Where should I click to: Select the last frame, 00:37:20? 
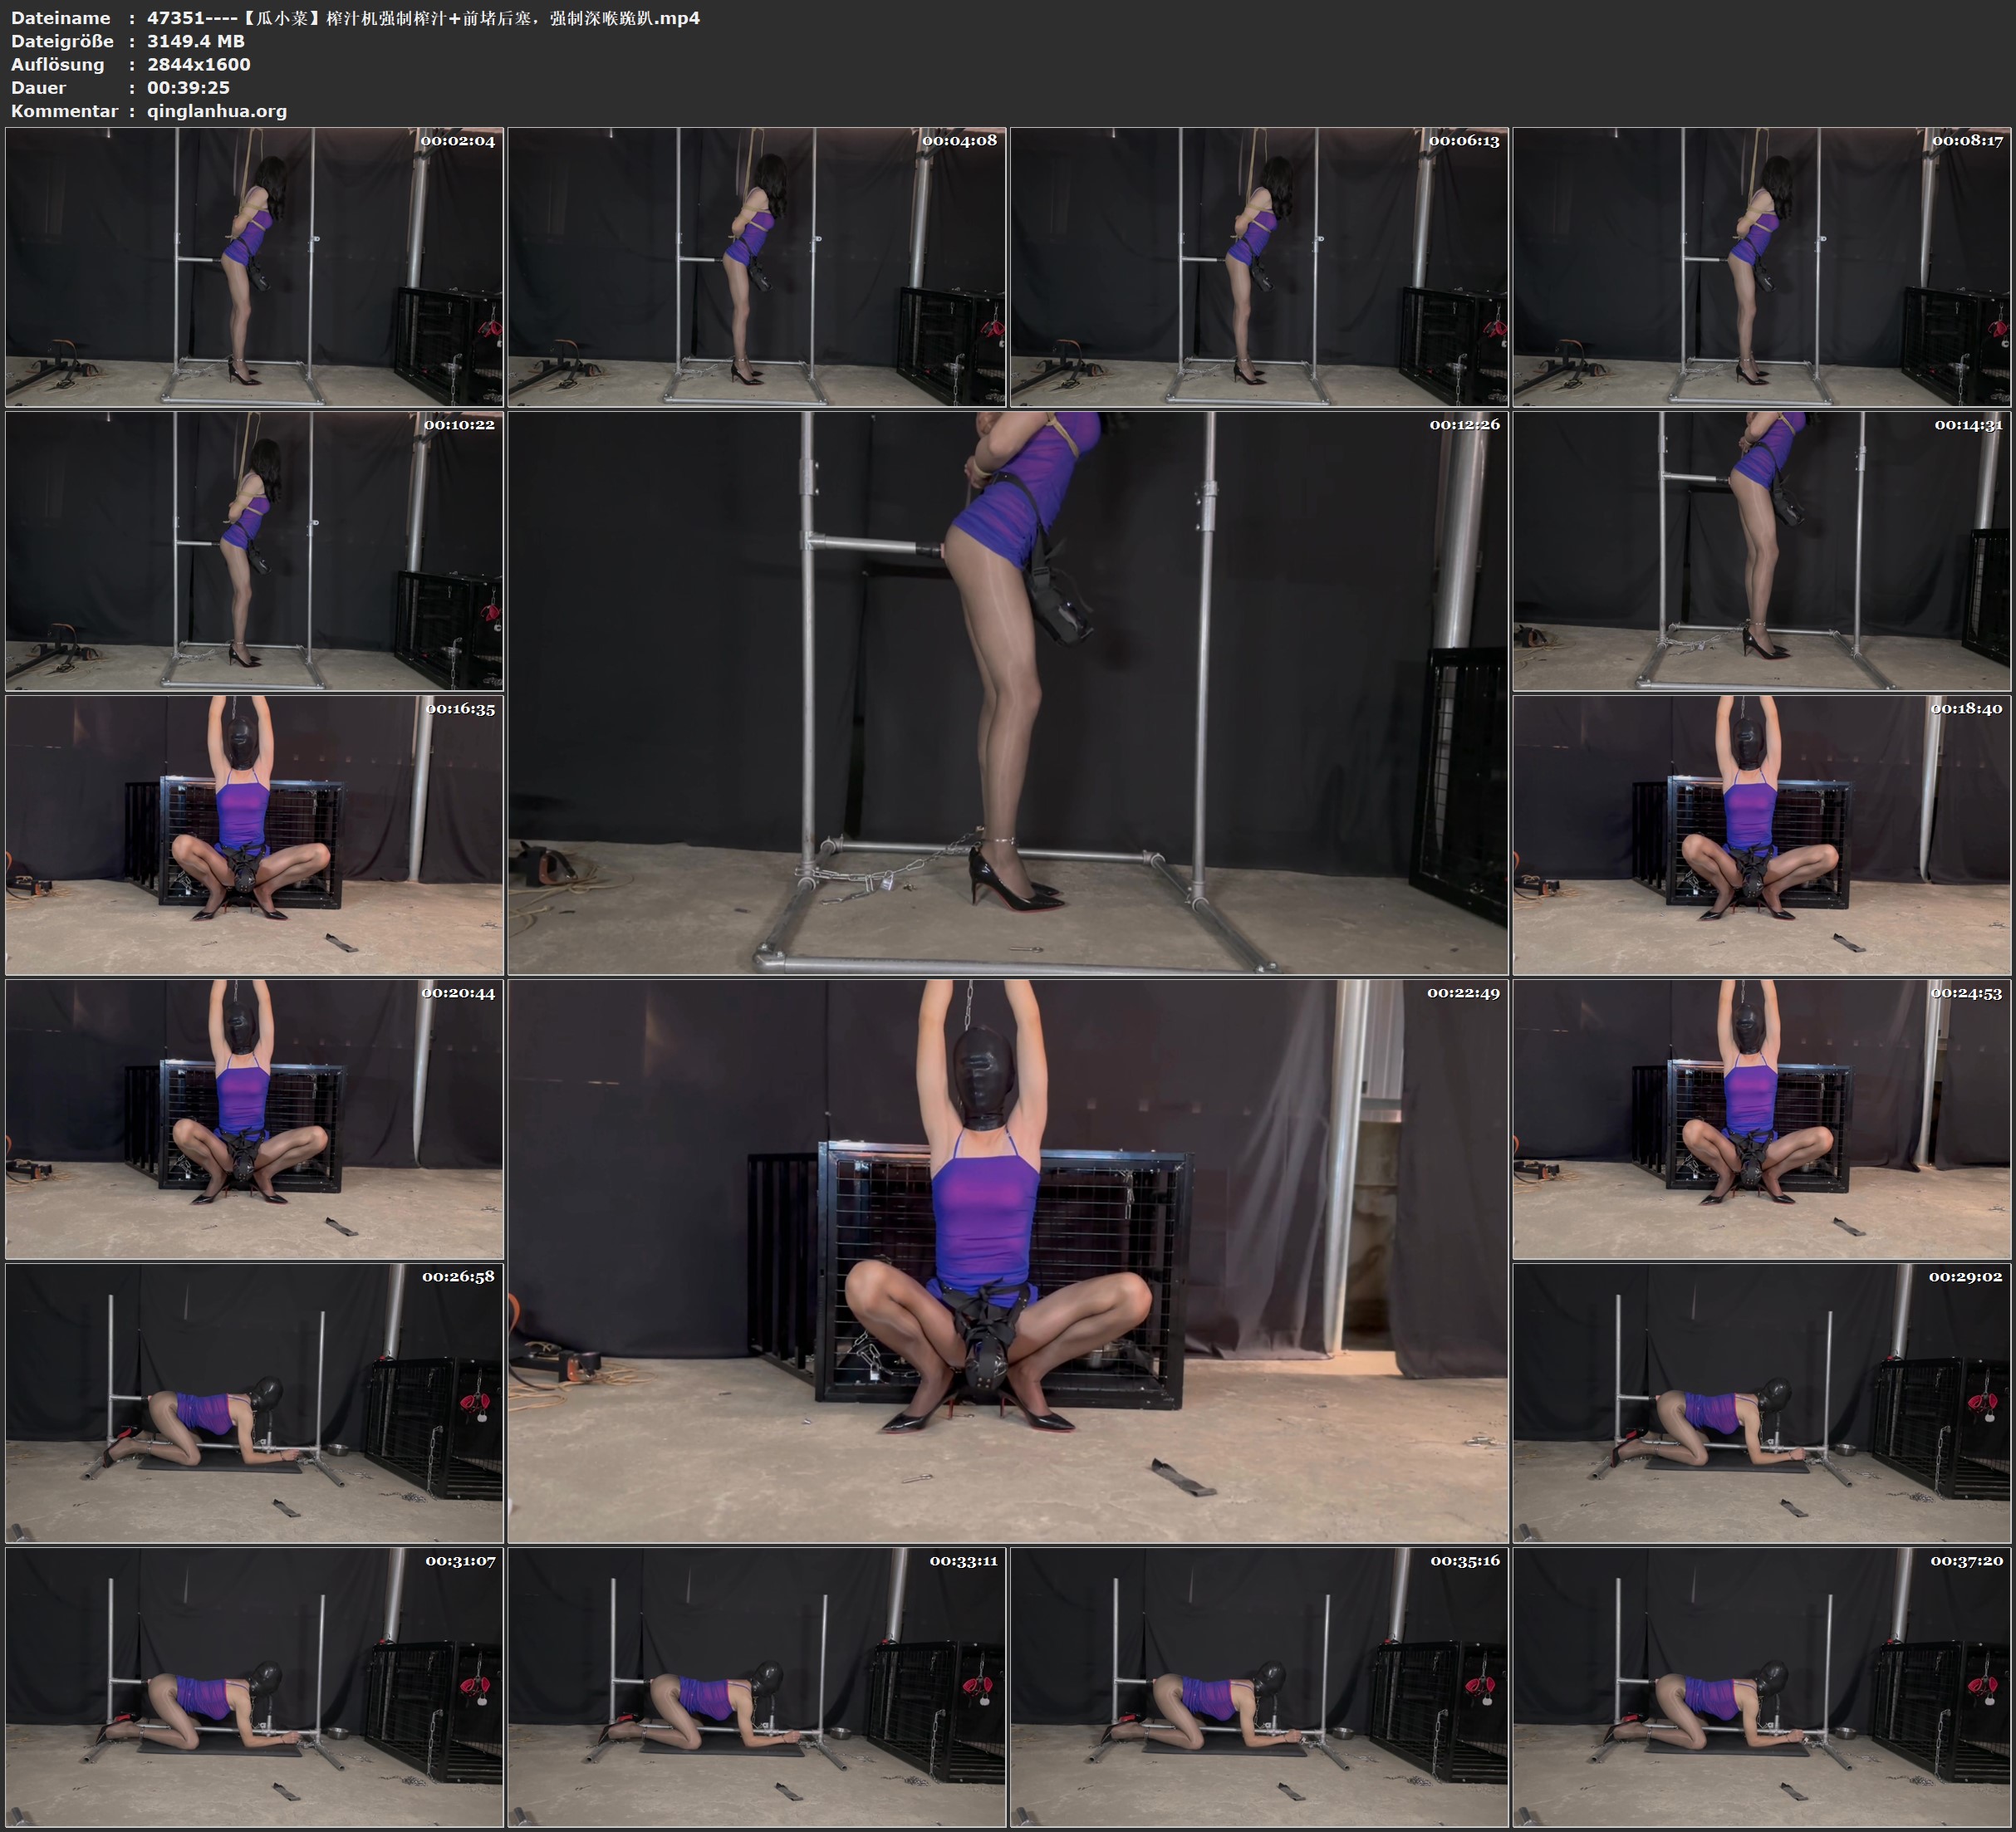1761,1687
